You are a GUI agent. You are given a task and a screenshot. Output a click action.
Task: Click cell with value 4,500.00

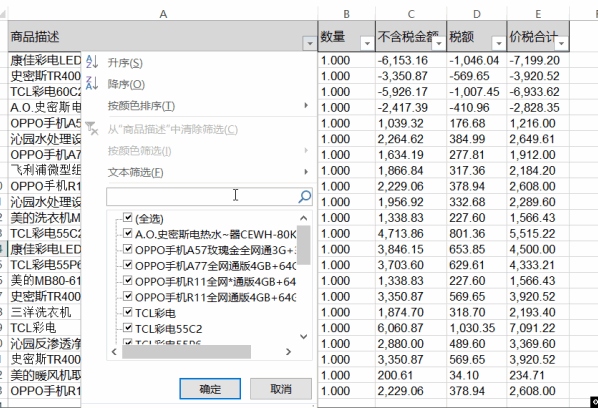pyautogui.click(x=538, y=249)
